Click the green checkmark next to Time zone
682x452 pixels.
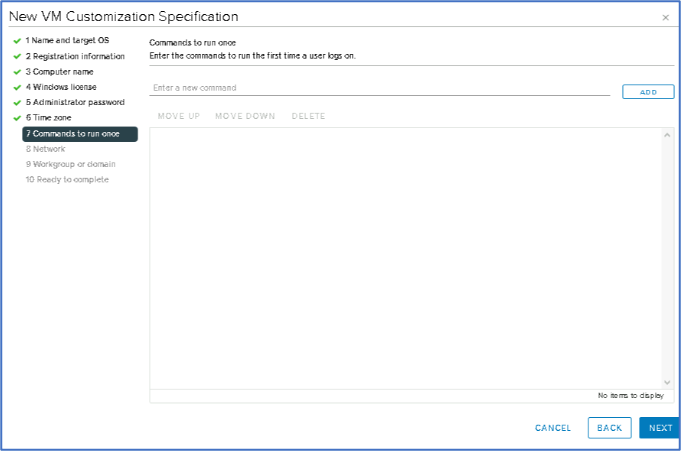click(x=17, y=118)
